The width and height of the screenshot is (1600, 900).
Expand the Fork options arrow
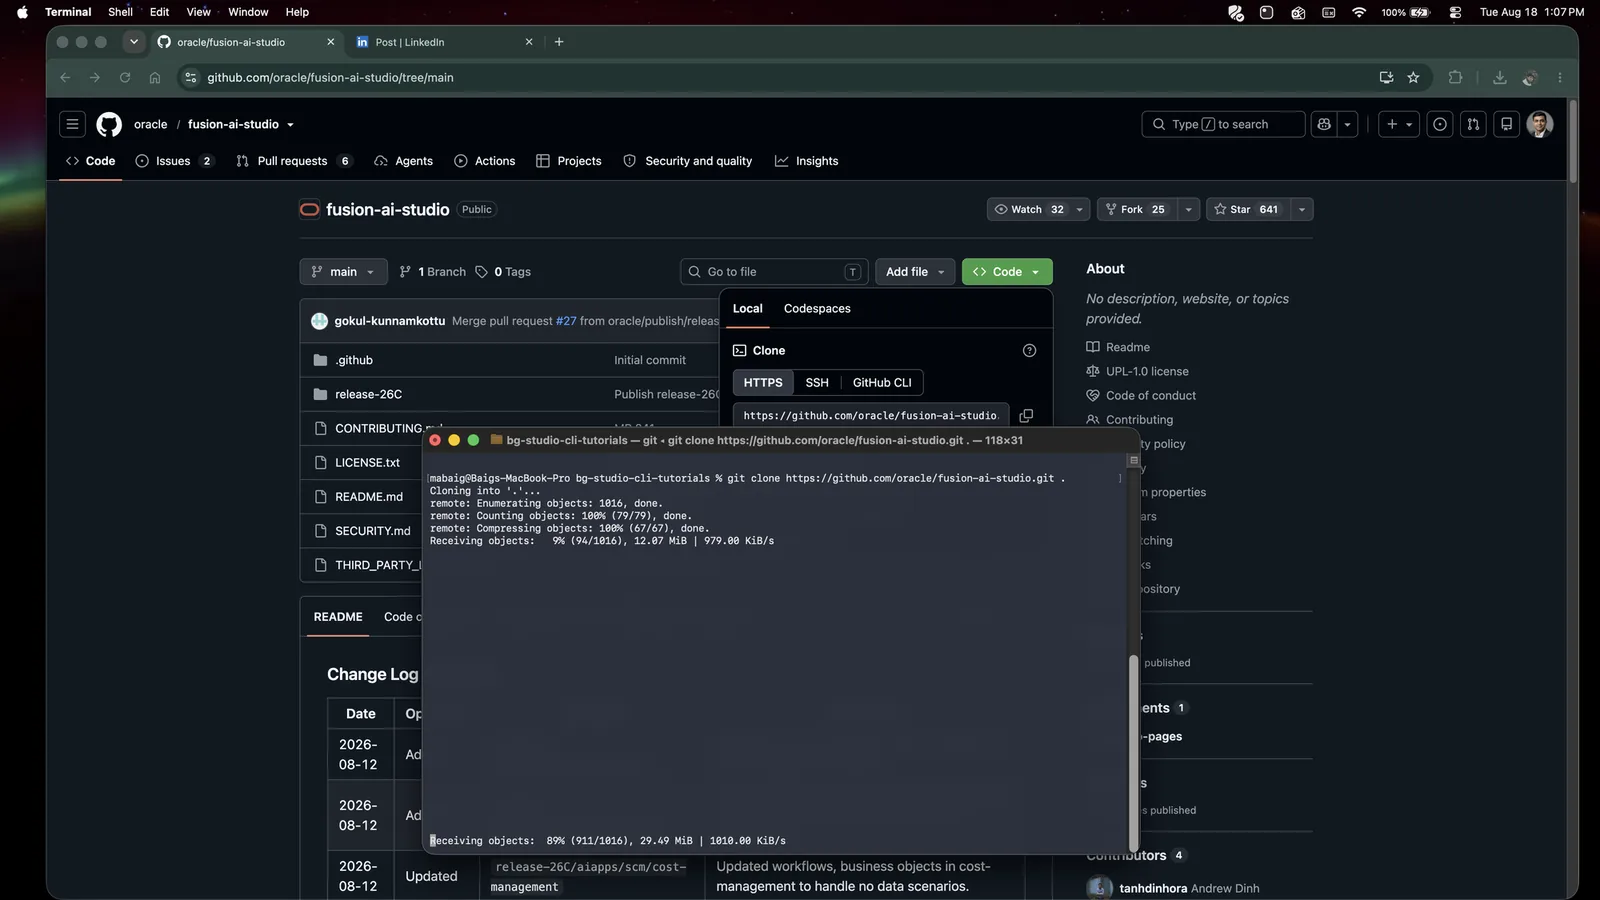(1188, 209)
